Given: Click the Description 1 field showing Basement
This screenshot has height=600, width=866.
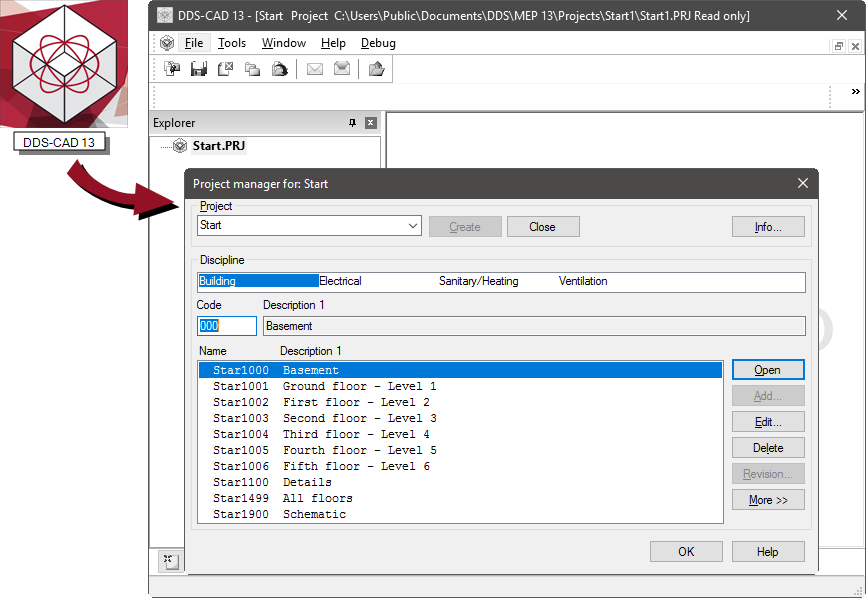Looking at the screenshot, I should point(534,326).
